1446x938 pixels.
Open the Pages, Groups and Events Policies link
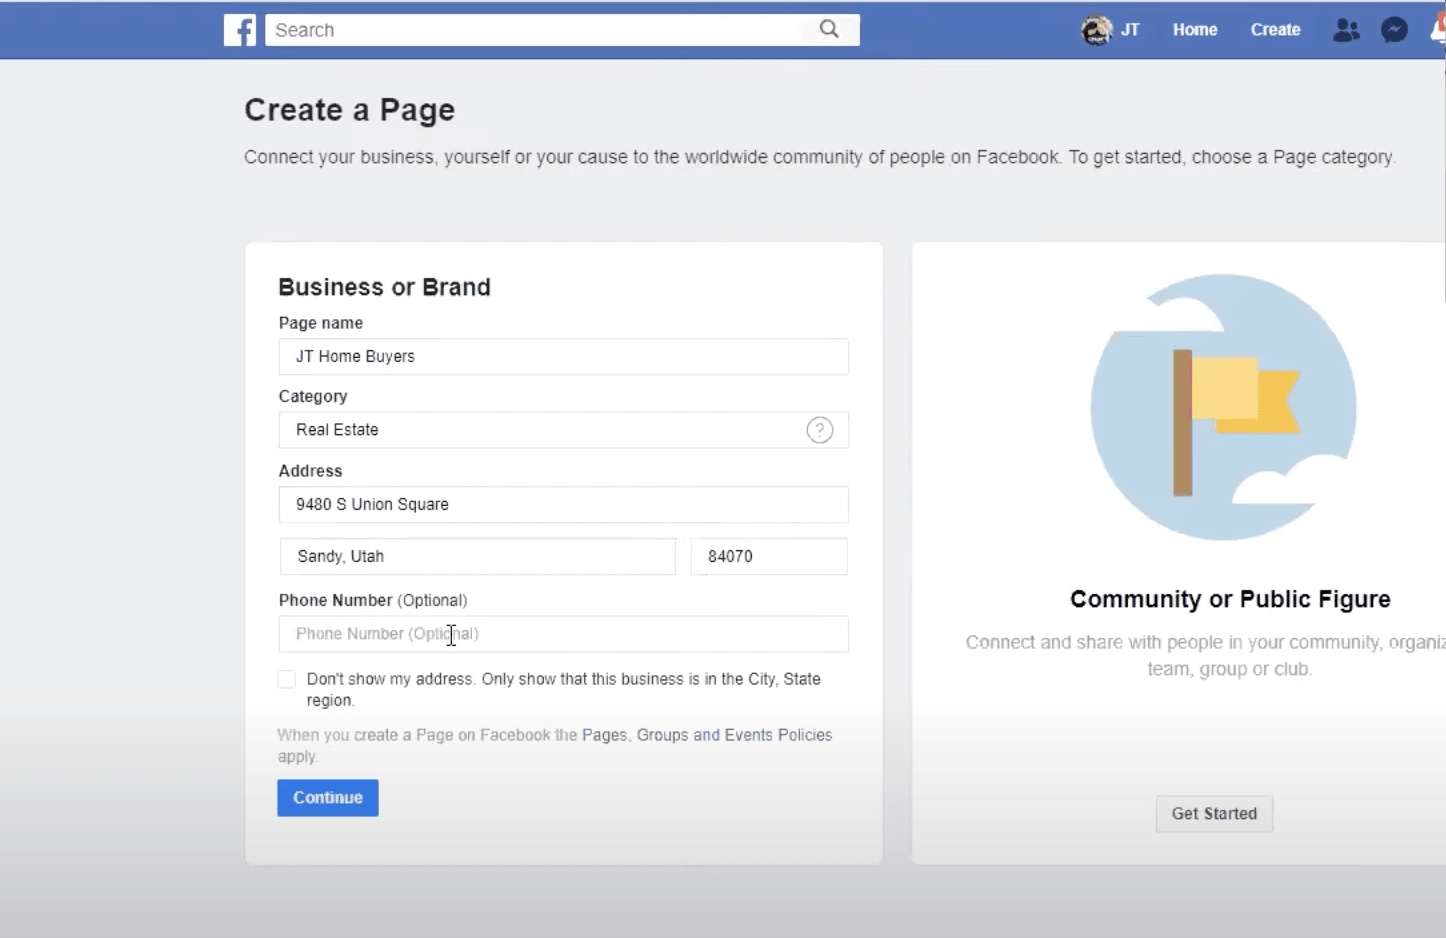pos(707,735)
